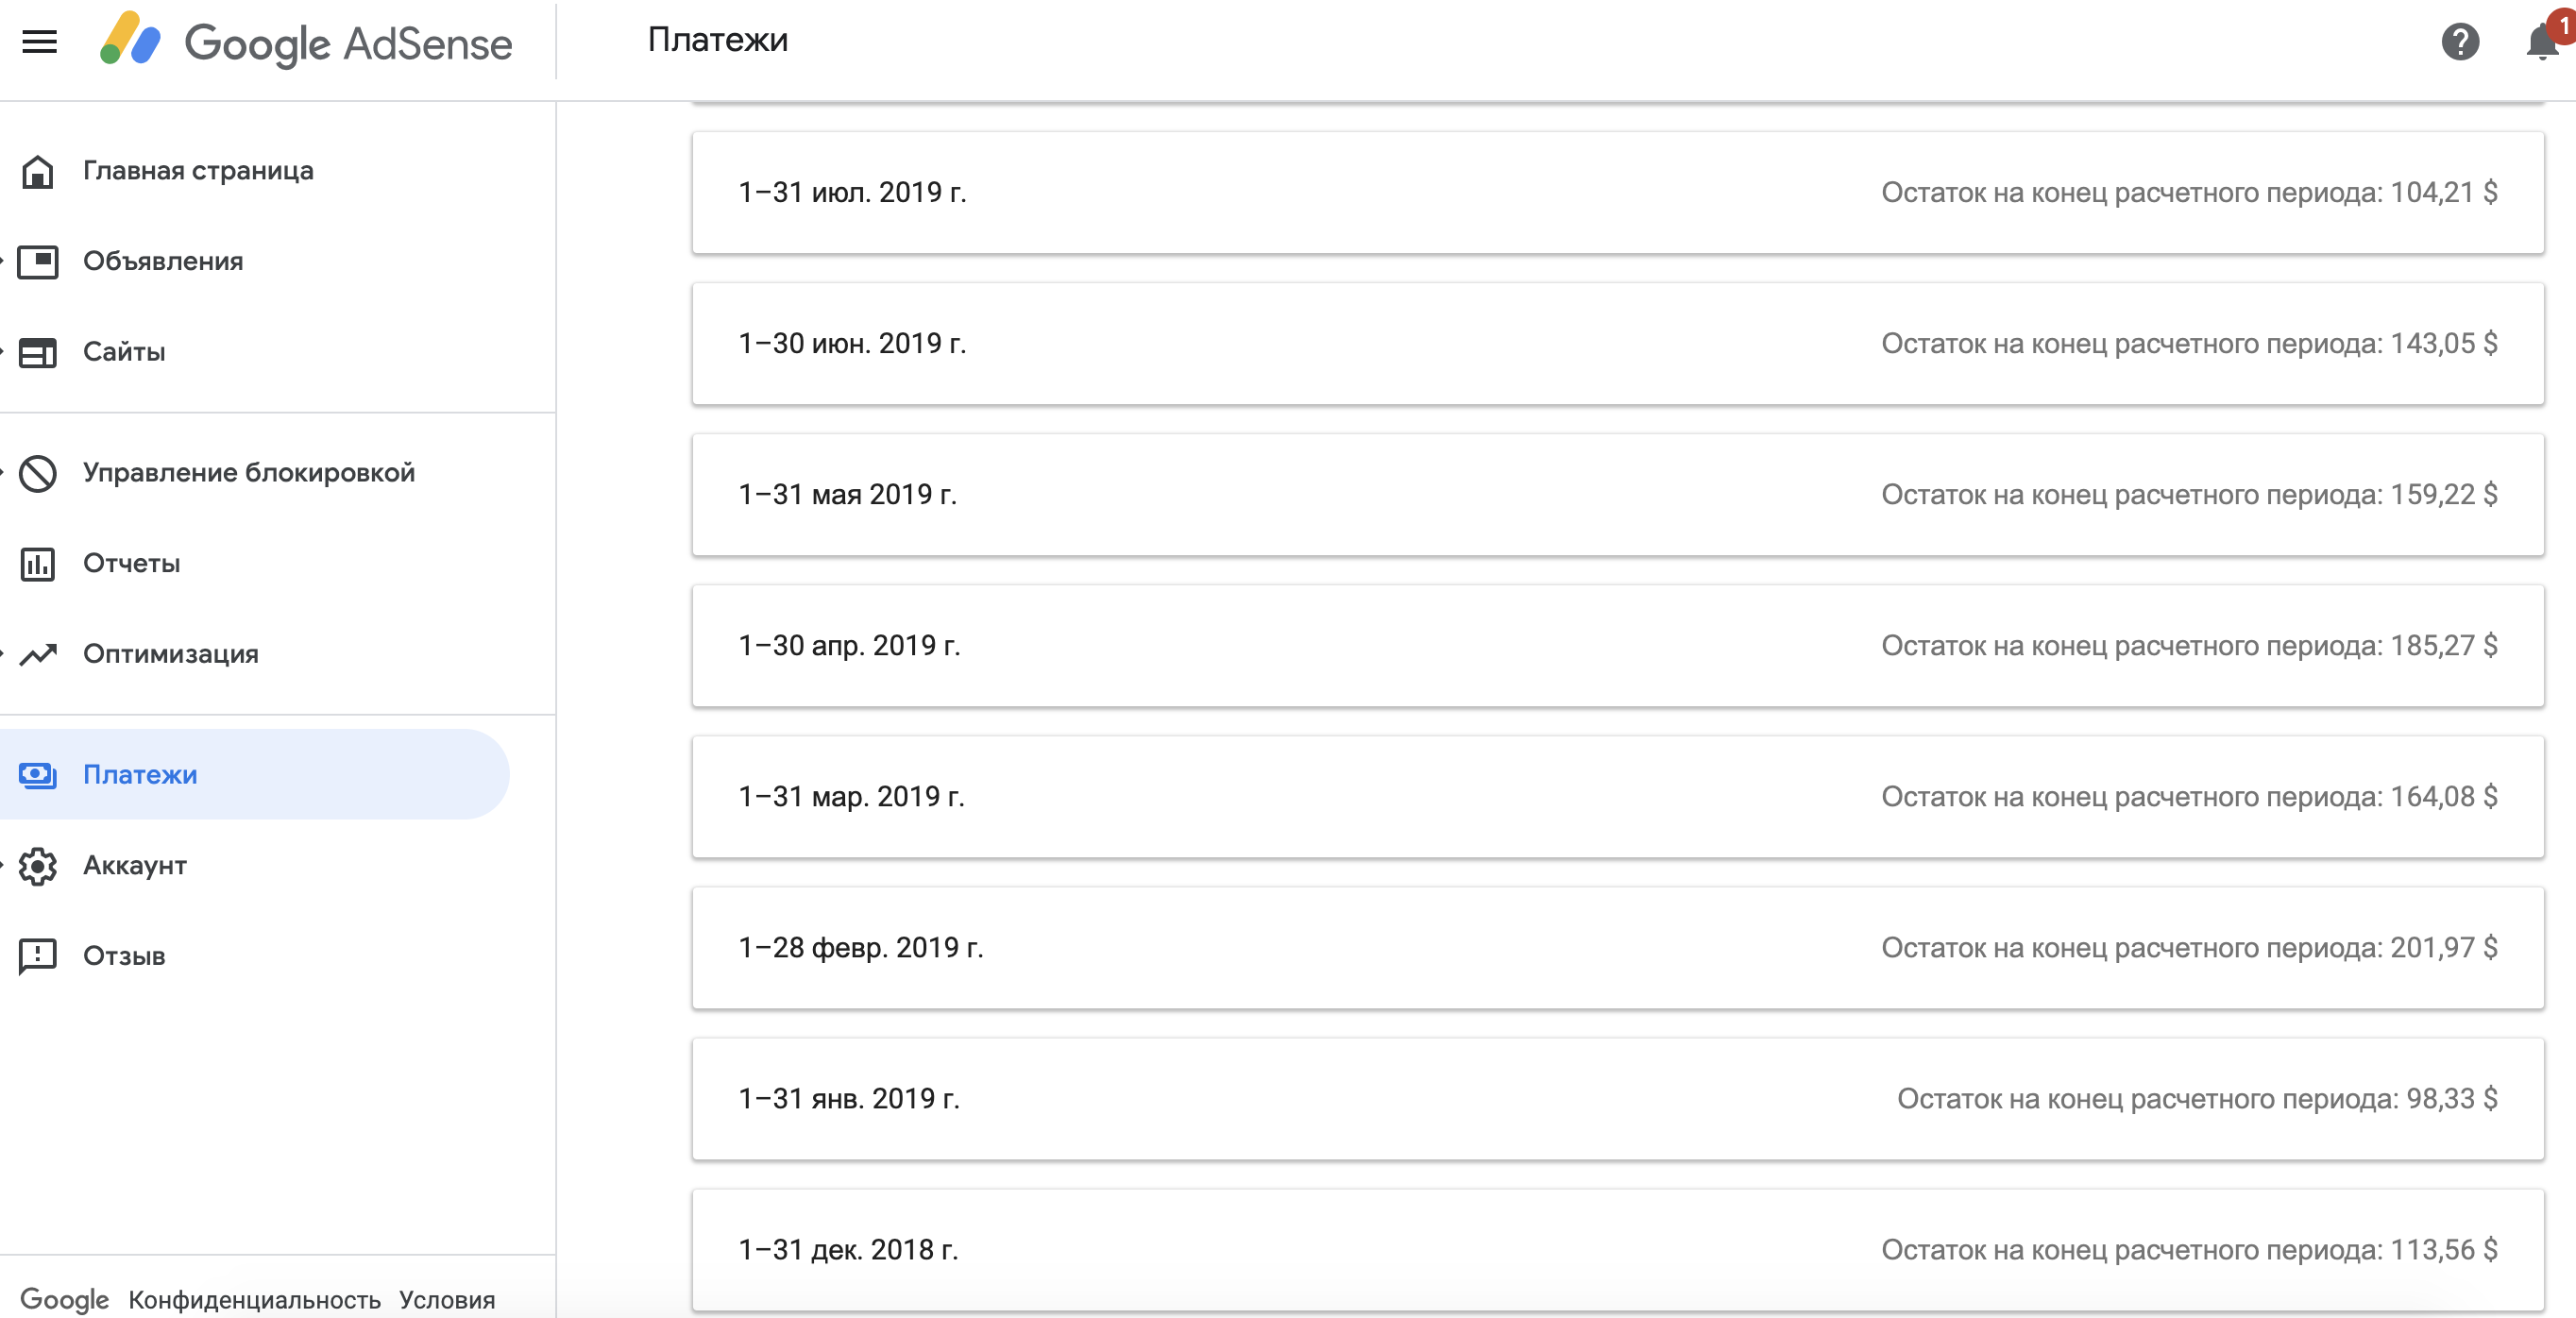
Task: Click the Отзыв feedback icon
Action: 38,956
